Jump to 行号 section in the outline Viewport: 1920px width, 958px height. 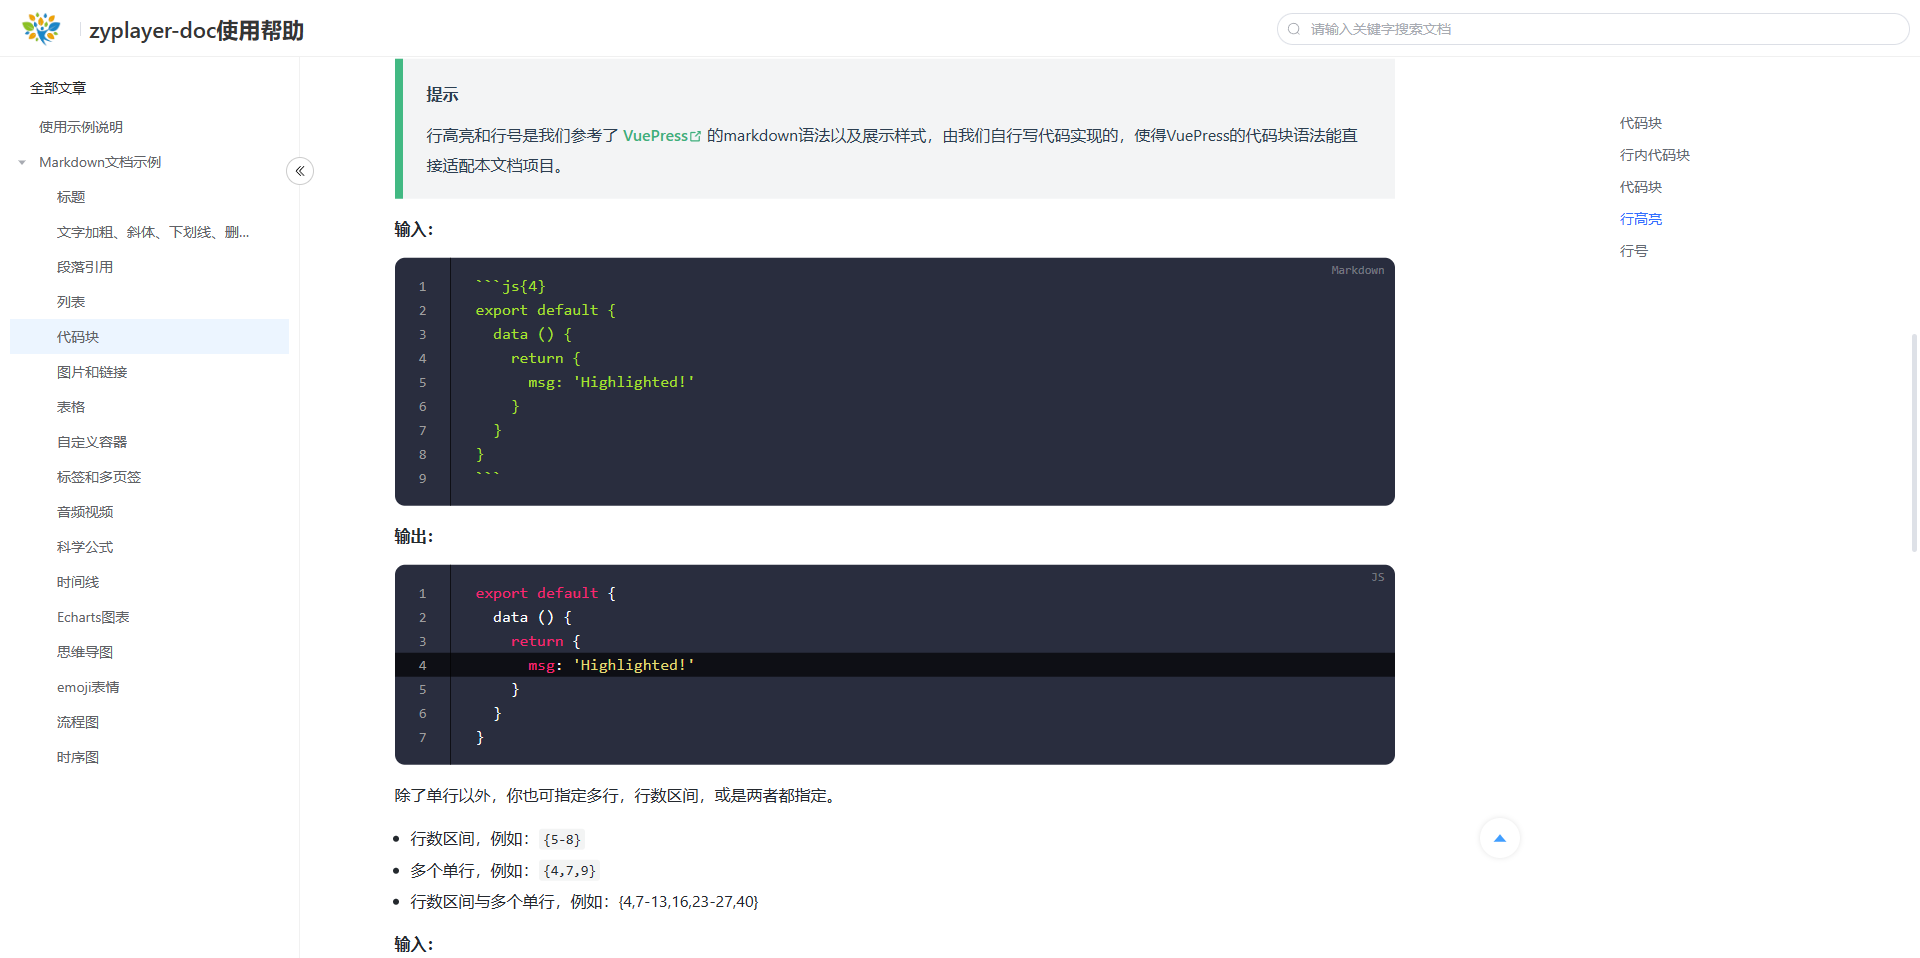(x=1633, y=251)
